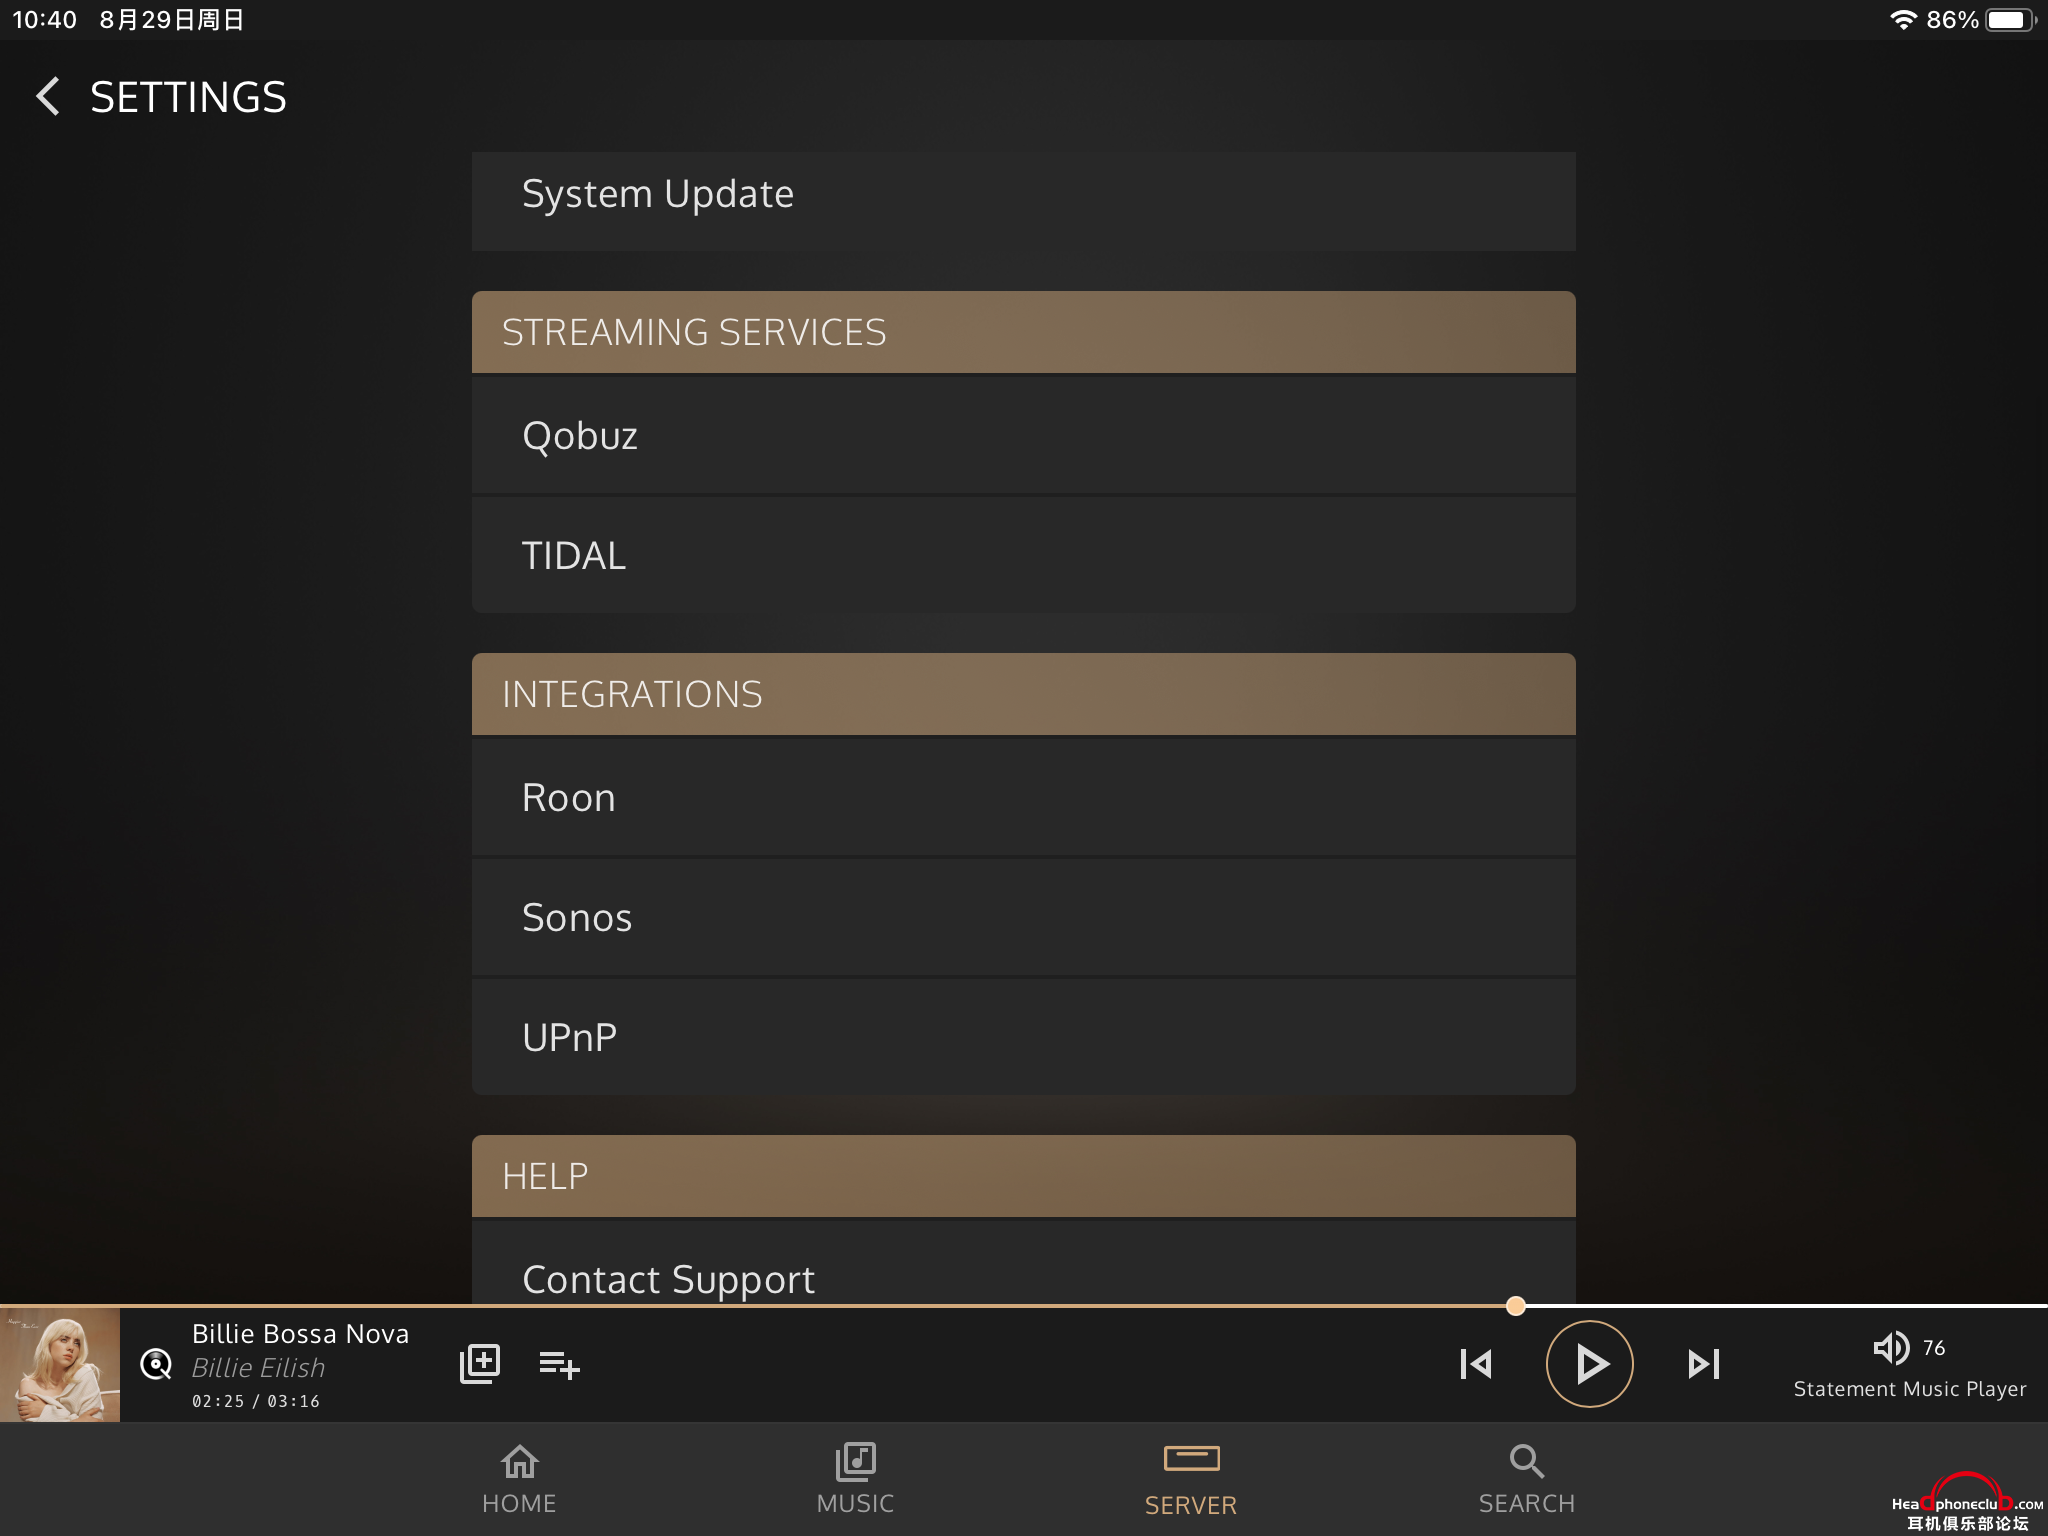Go back using the Settings back arrow
2048x1536 pixels.
pyautogui.click(x=48, y=97)
